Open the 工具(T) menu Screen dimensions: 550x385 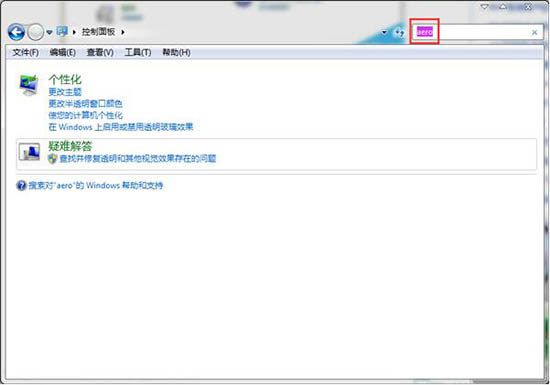click(x=138, y=53)
